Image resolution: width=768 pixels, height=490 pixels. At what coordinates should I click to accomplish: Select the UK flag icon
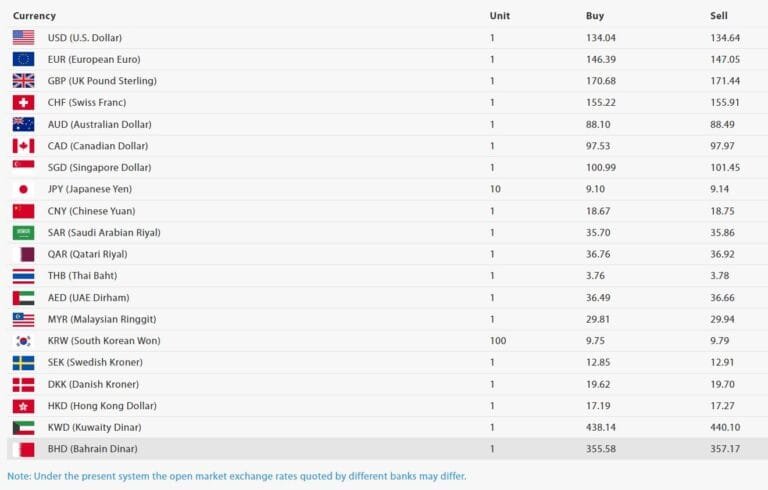[x=23, y=81]
